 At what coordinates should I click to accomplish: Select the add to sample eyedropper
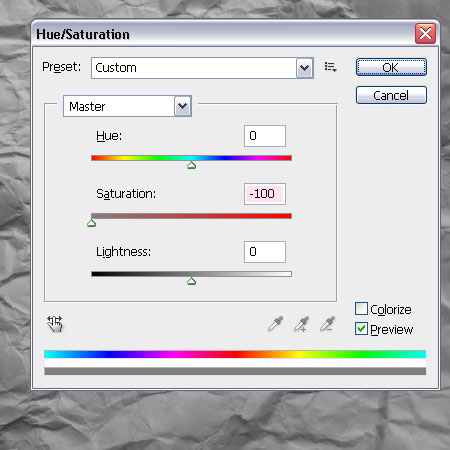pyautogui.click(x=301, y=324)
